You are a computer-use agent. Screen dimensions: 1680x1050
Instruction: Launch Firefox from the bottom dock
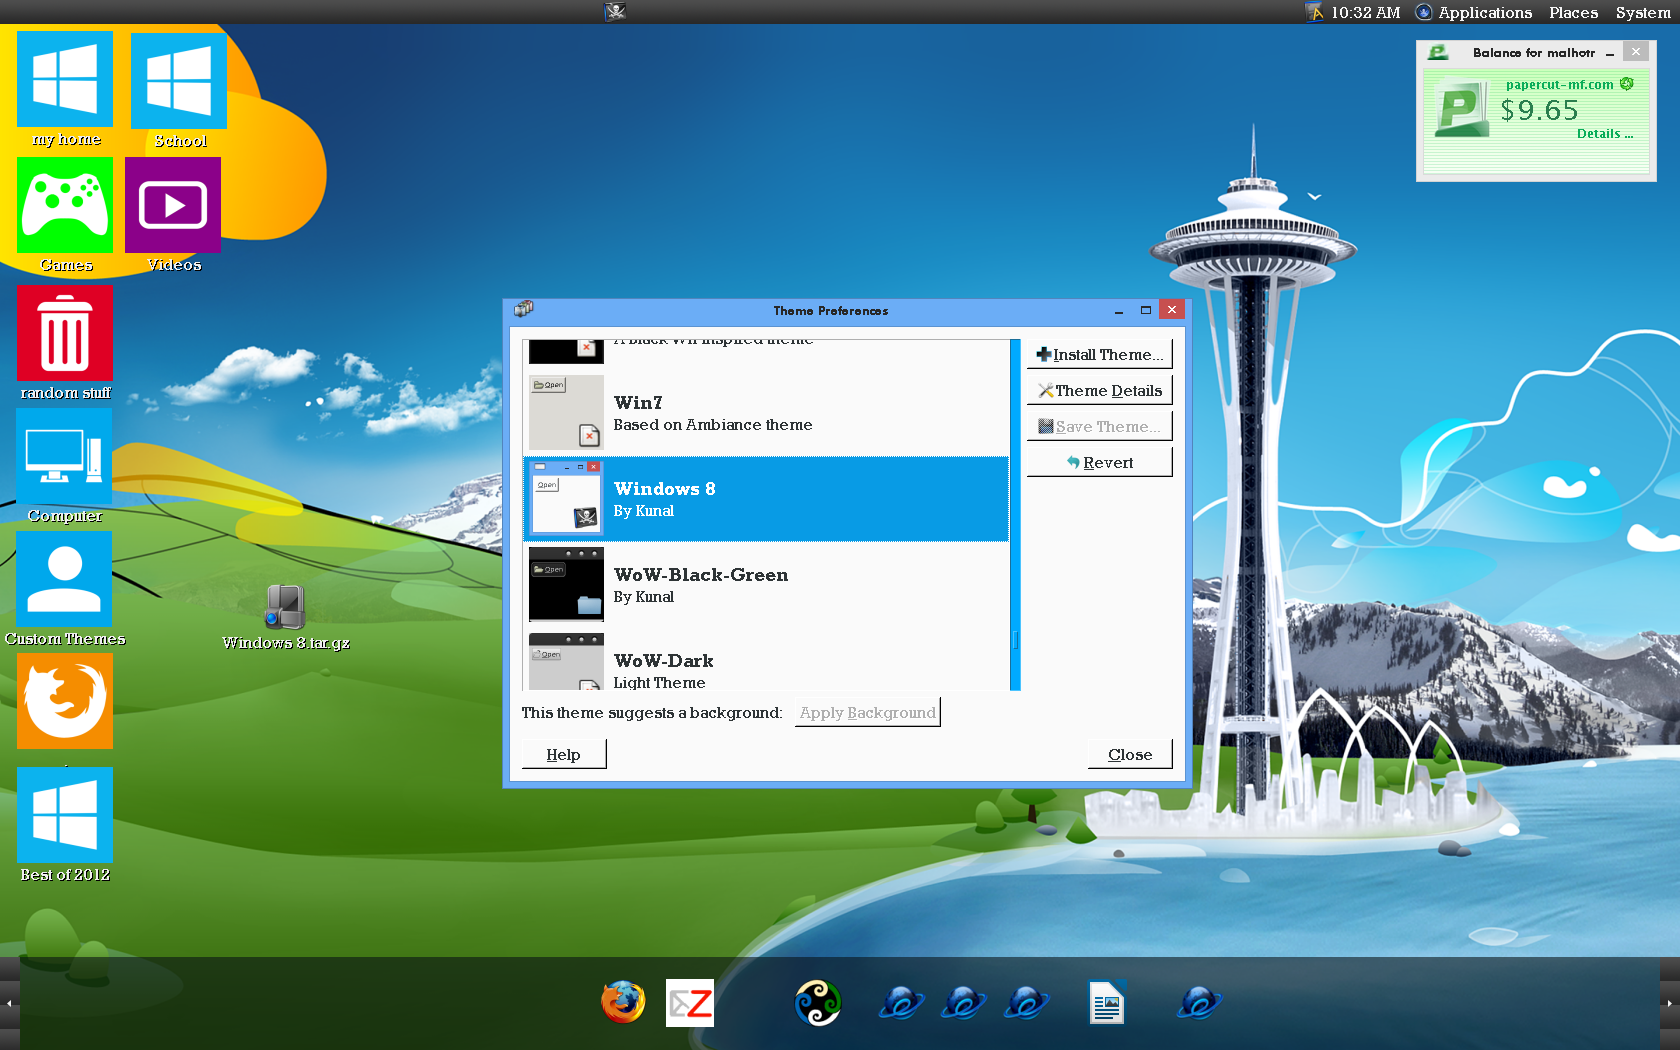pyautogui.click(x=623, y=1002)
